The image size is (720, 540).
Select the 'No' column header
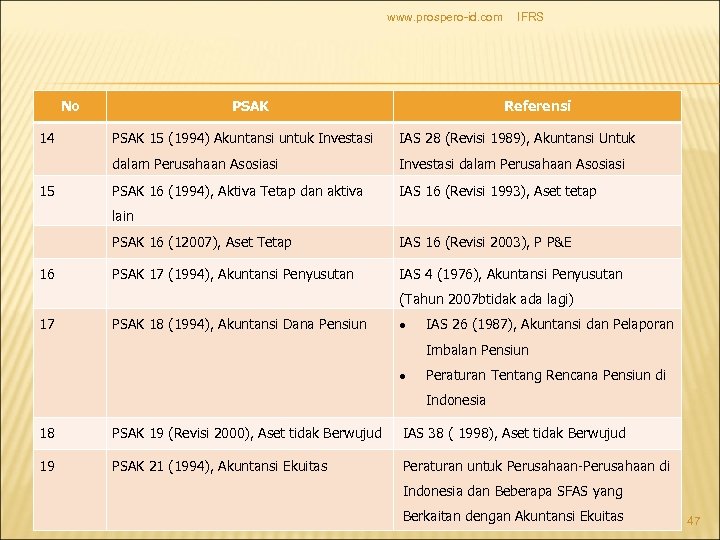tap(70, 106)
